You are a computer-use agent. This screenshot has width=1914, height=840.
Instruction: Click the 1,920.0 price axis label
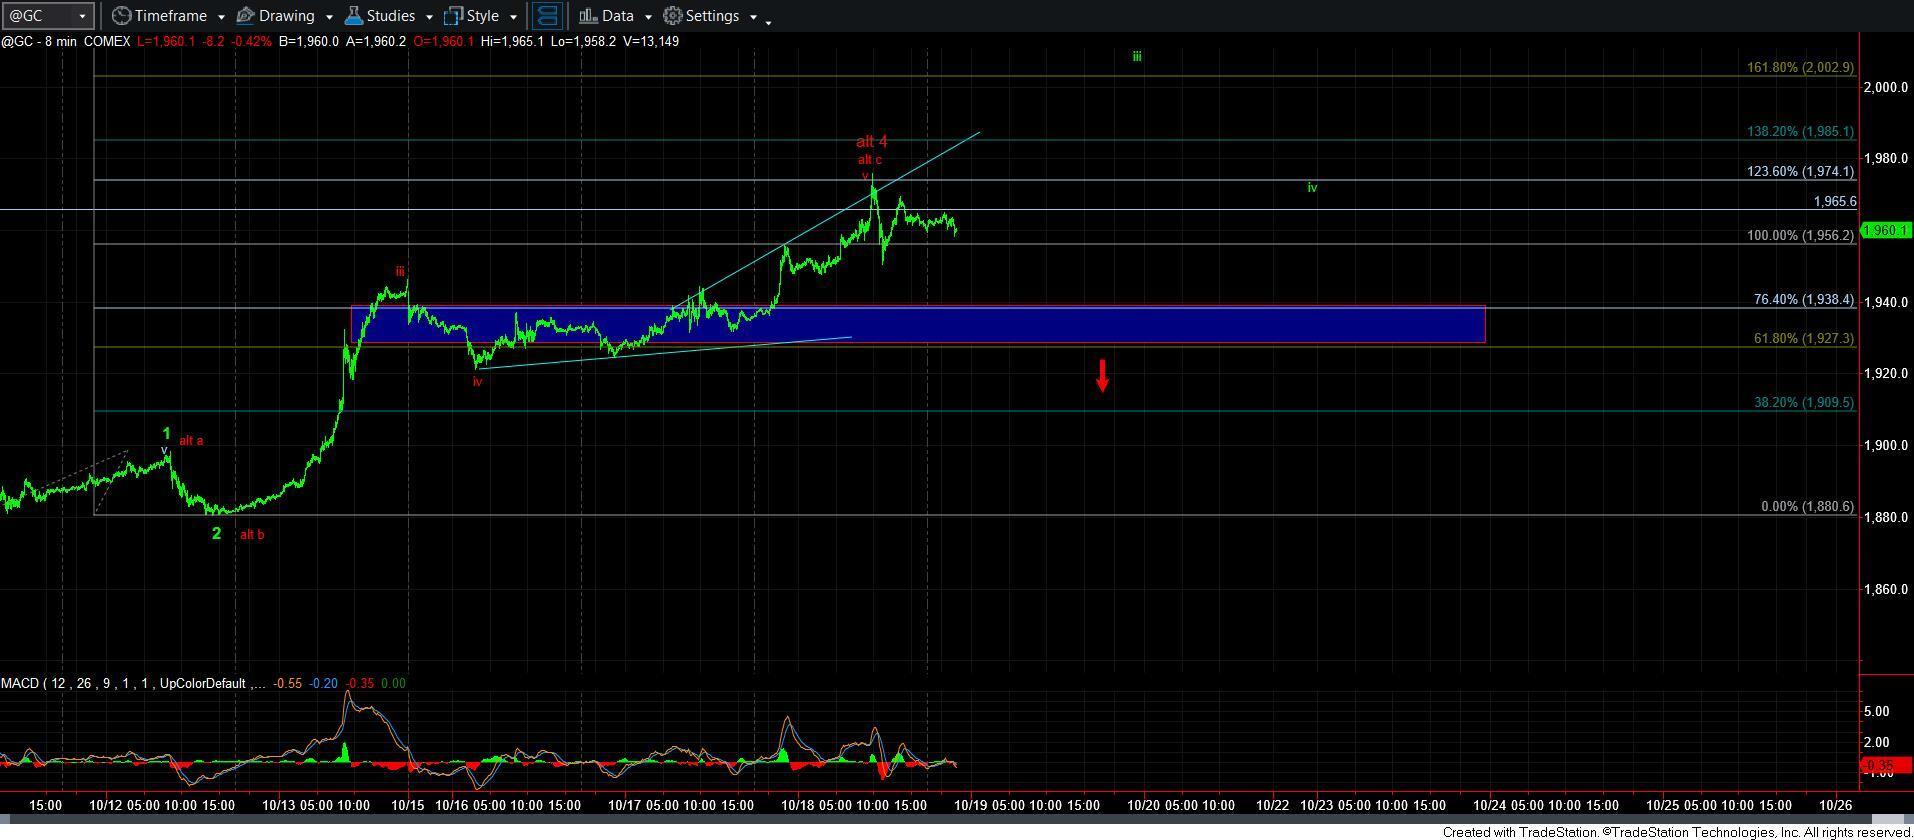(x=1886, y=374)
